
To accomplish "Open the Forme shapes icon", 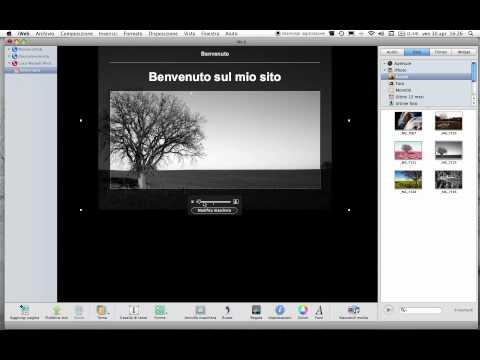I will pyautogui.click(x=160, y=310).
